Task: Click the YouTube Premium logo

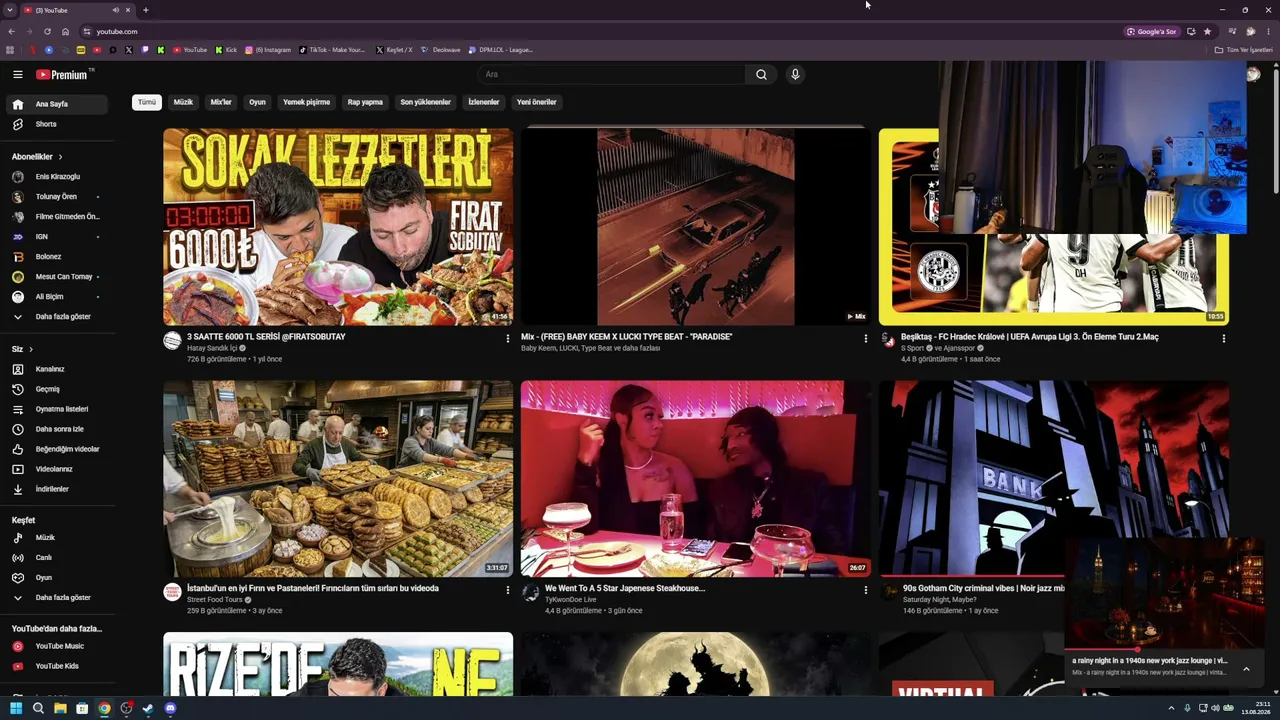Action: click(62, 74)
